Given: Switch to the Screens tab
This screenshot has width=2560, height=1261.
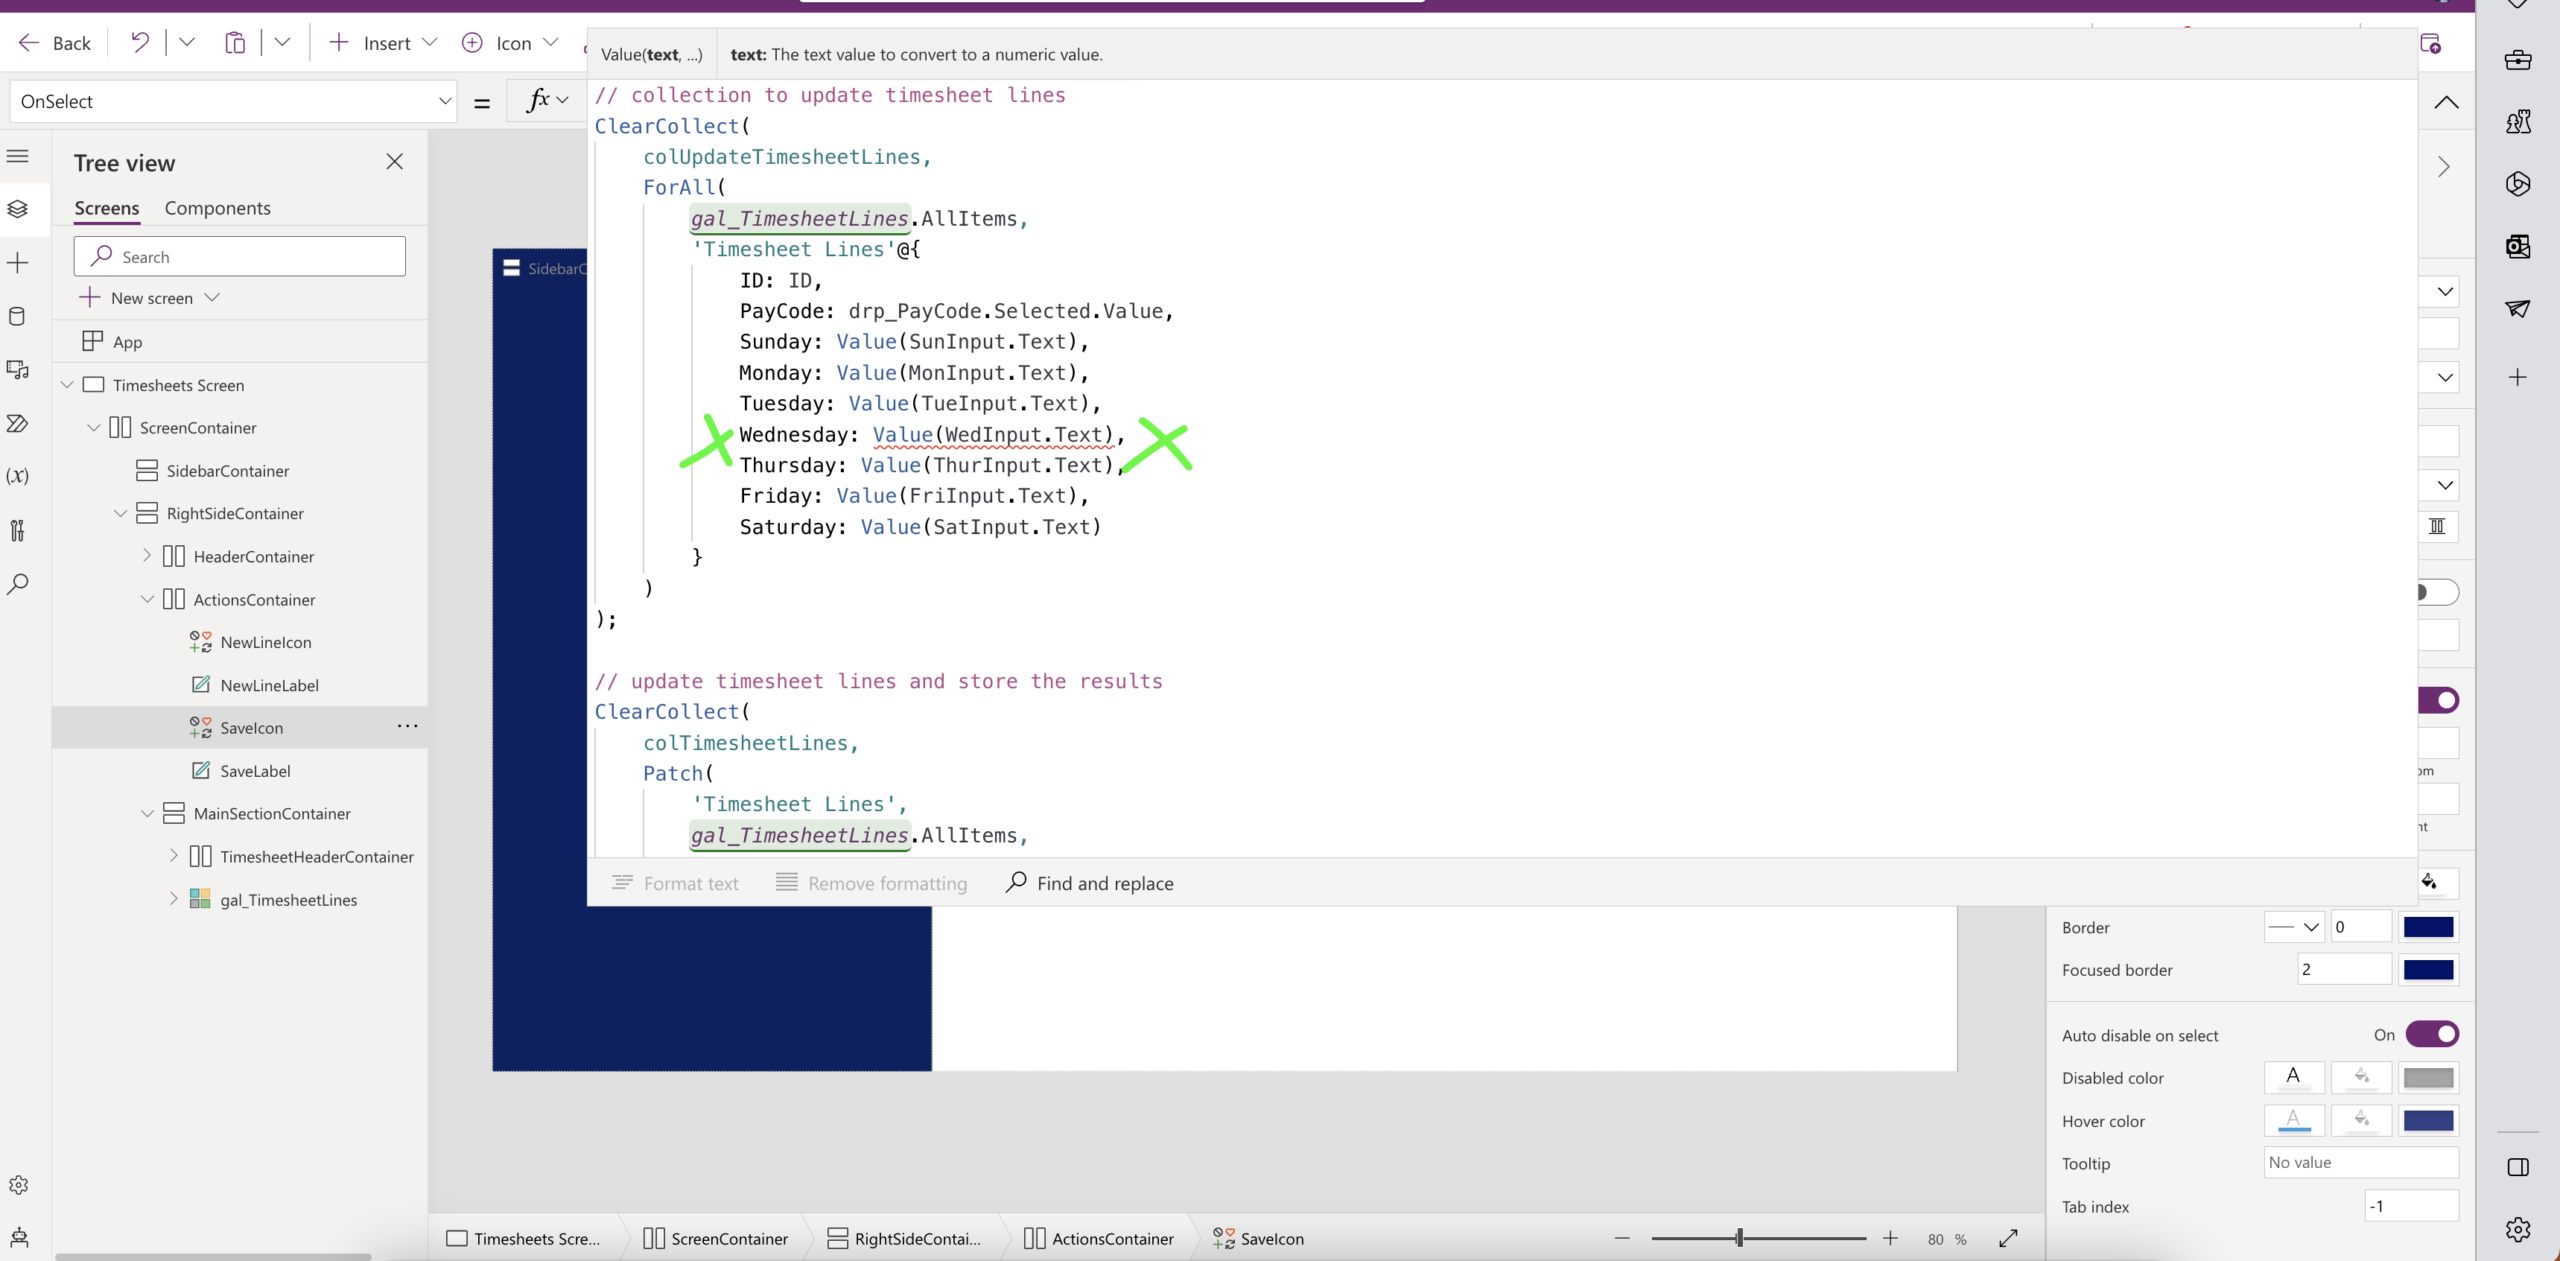Looking at the screenshot, I should coord(107,208).
